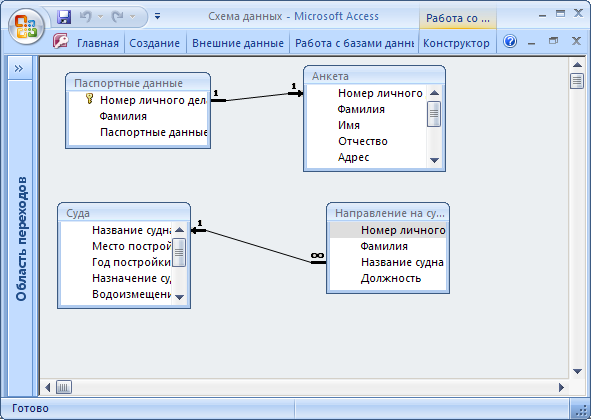Select Назначение судна field in Суда

pos(132,278)
